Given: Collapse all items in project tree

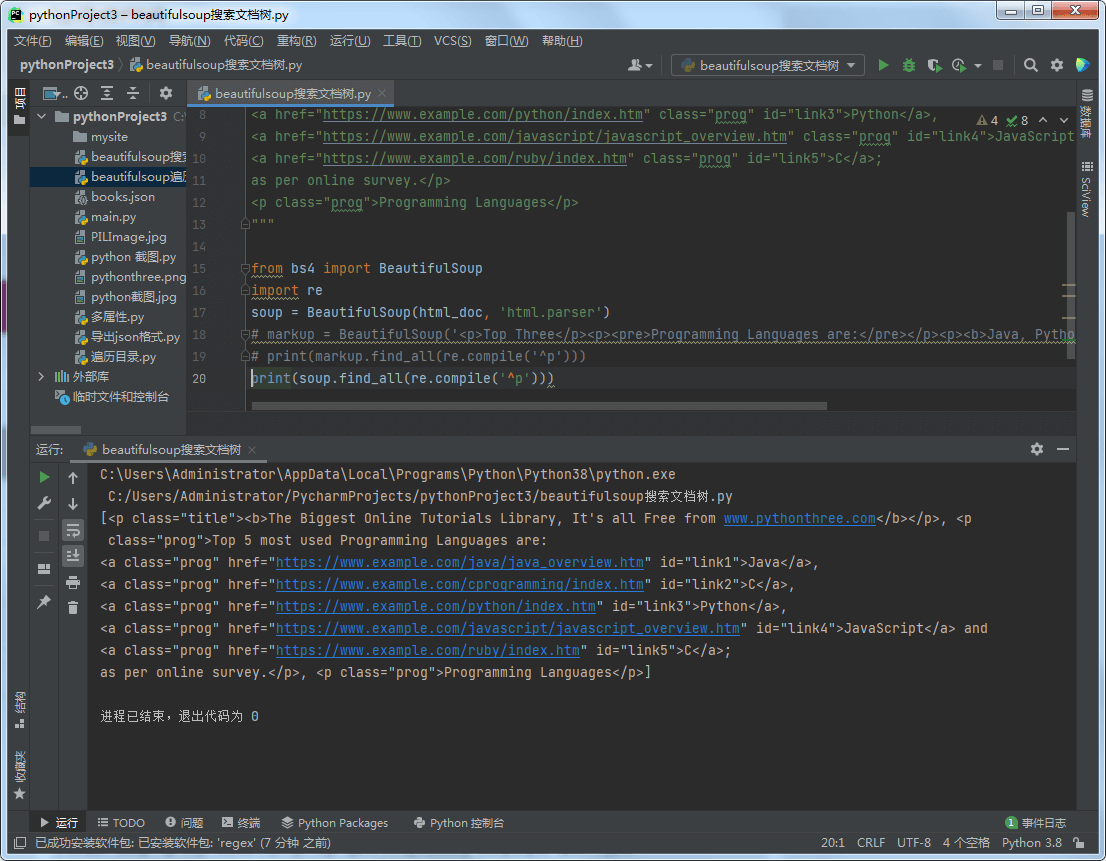Looking at the screenshot, I should point(133,93).
